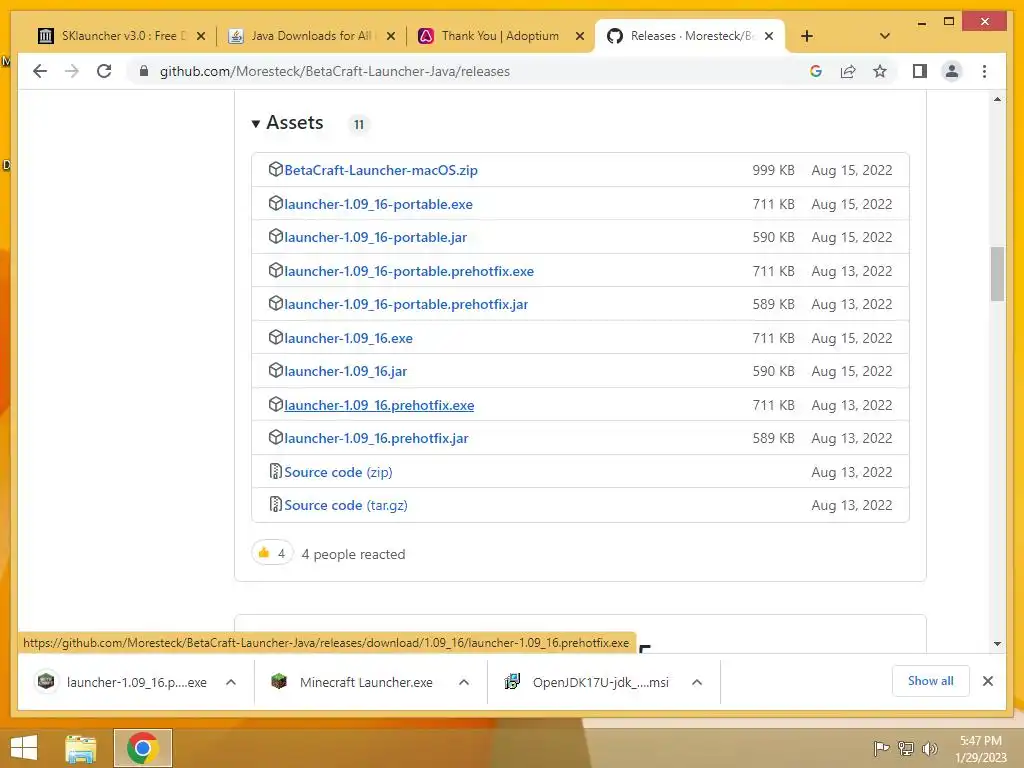
Task: Expand options for Minecraft Launcher.exe download
Action: click(x=464, y=682)
